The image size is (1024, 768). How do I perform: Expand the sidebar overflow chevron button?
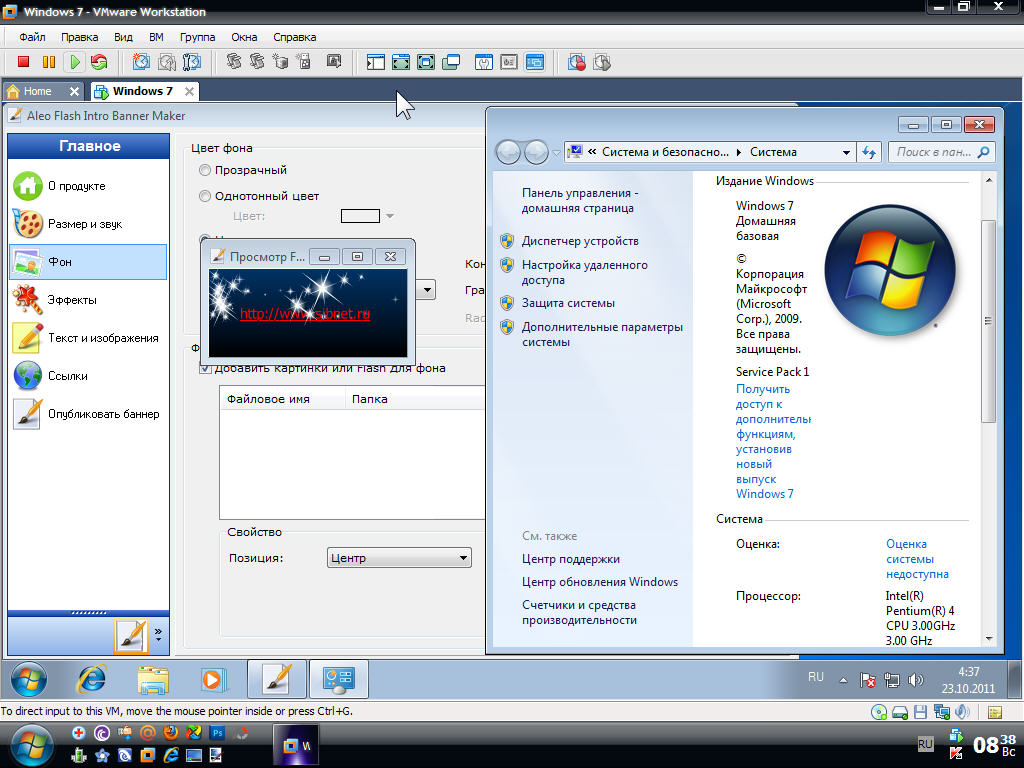[x=158, y=635]
